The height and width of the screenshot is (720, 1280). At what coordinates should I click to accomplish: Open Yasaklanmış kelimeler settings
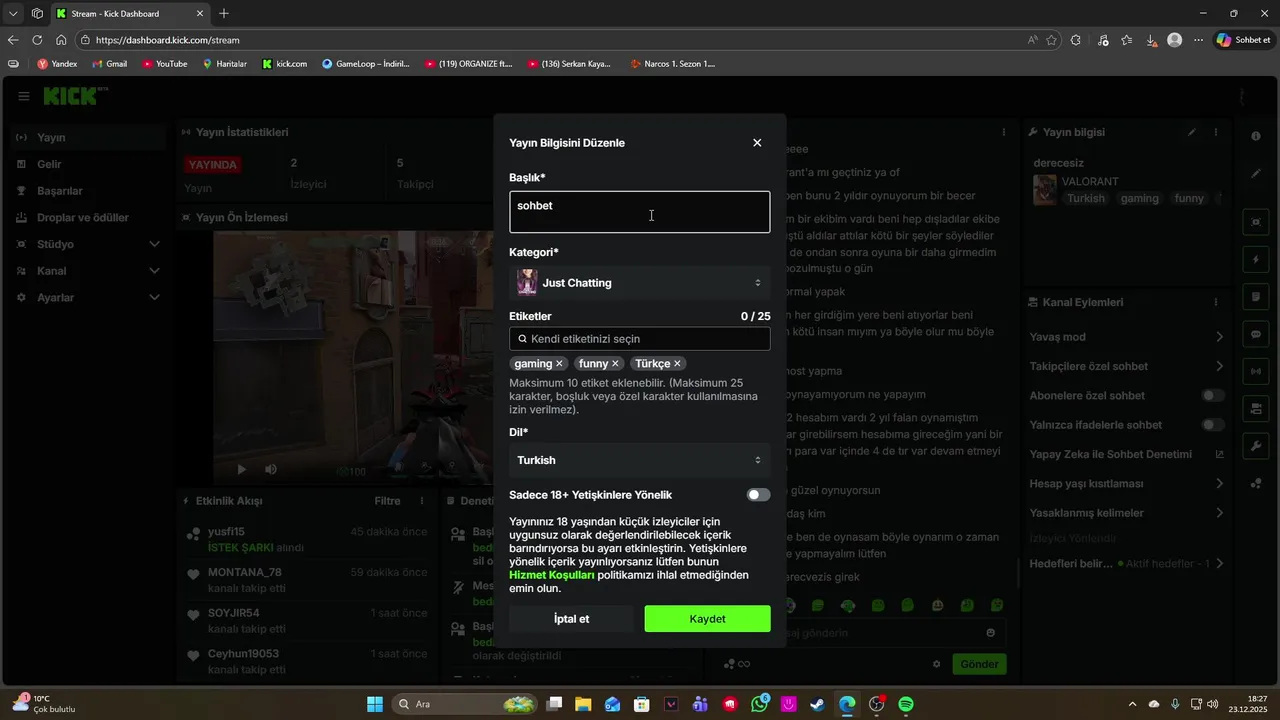pyautogui.click(x=1126, y=513)
